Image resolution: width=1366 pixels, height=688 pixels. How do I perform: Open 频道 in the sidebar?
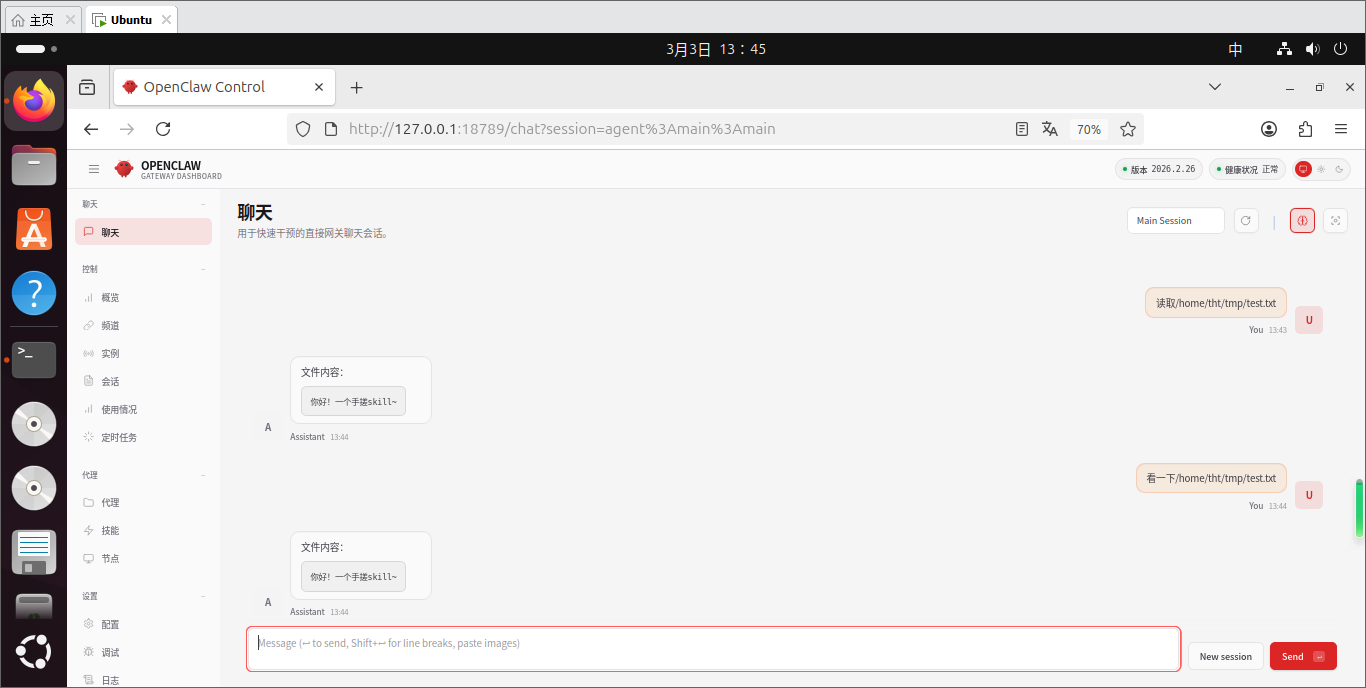(x=110, y=326)
